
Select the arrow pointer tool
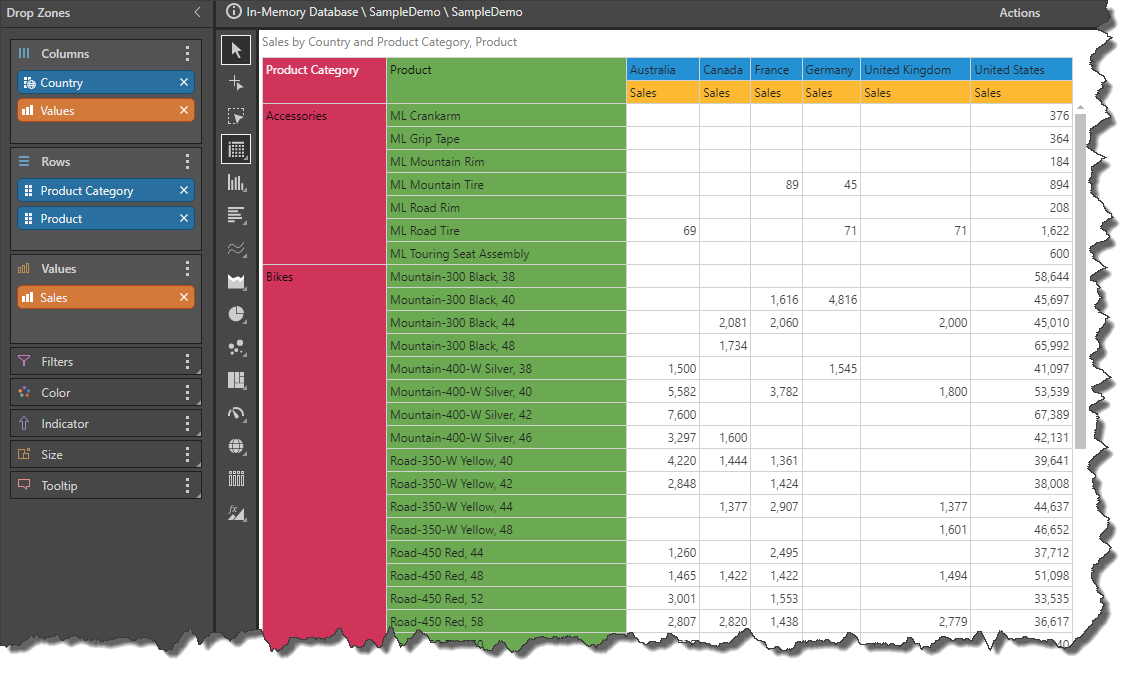pos(236,49)
